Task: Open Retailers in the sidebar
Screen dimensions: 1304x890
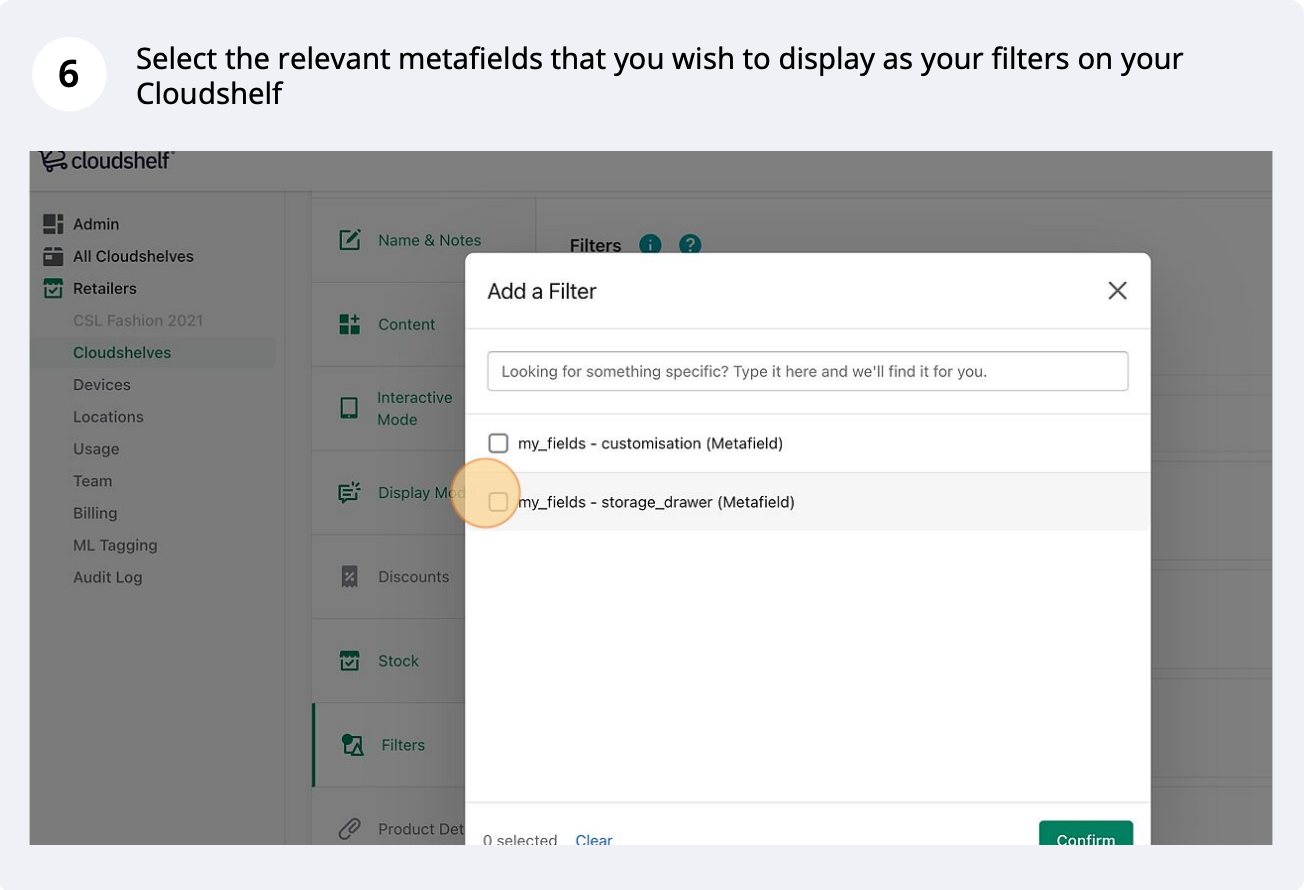Action: [x=105, y=288]
